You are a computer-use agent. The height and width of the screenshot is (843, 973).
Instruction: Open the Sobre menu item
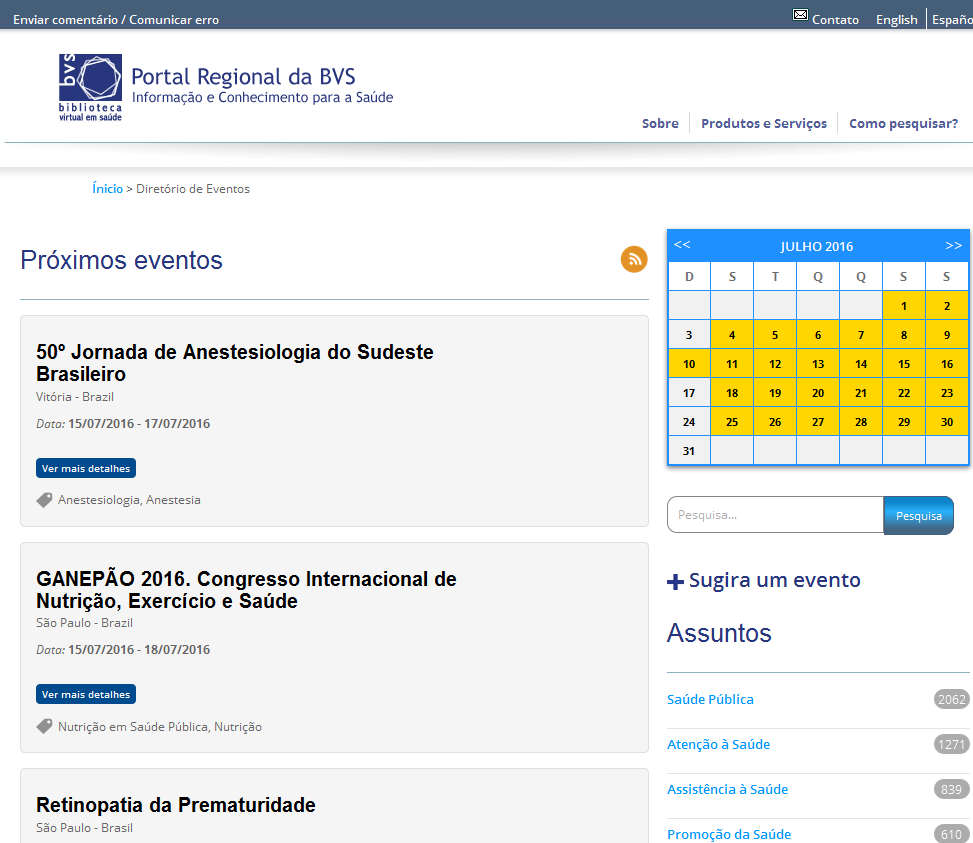660,123
